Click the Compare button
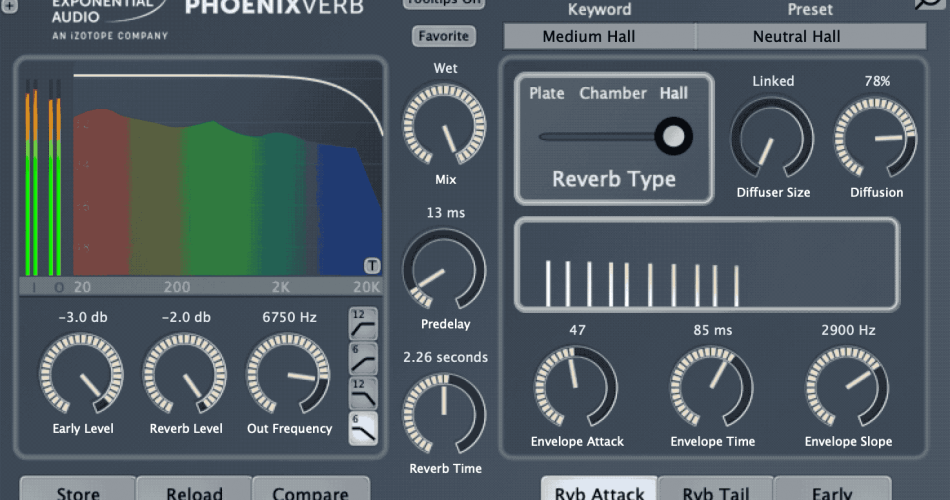The width and height of the screenshot is (950, 500). (310, 488)
